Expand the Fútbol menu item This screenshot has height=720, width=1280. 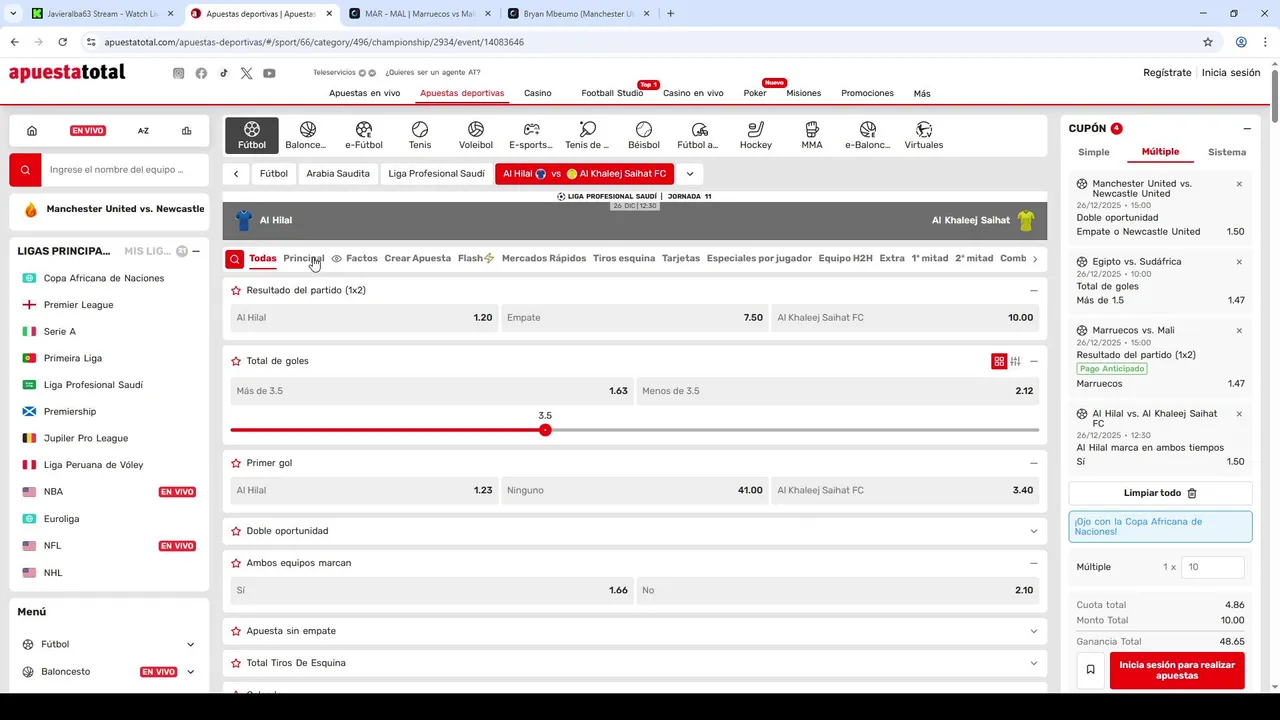190,645
